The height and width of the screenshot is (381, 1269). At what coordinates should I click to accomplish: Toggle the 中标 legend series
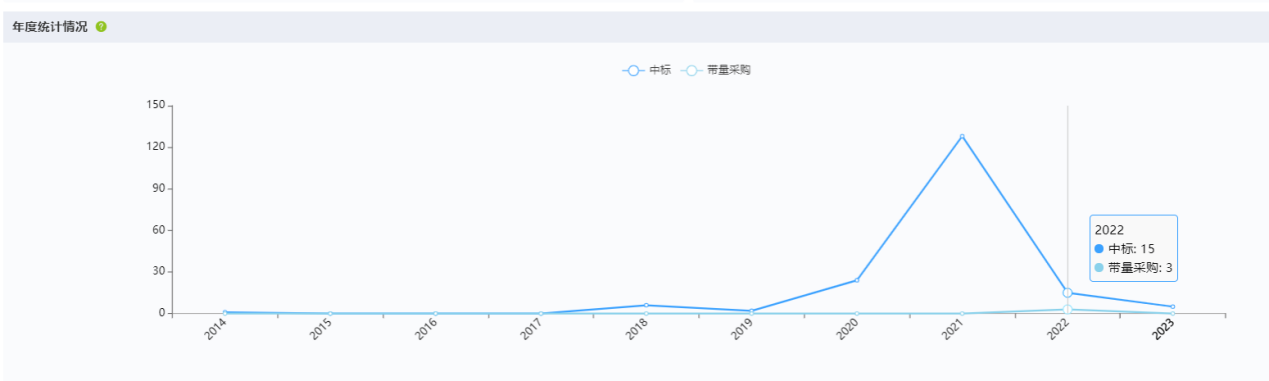647,70
